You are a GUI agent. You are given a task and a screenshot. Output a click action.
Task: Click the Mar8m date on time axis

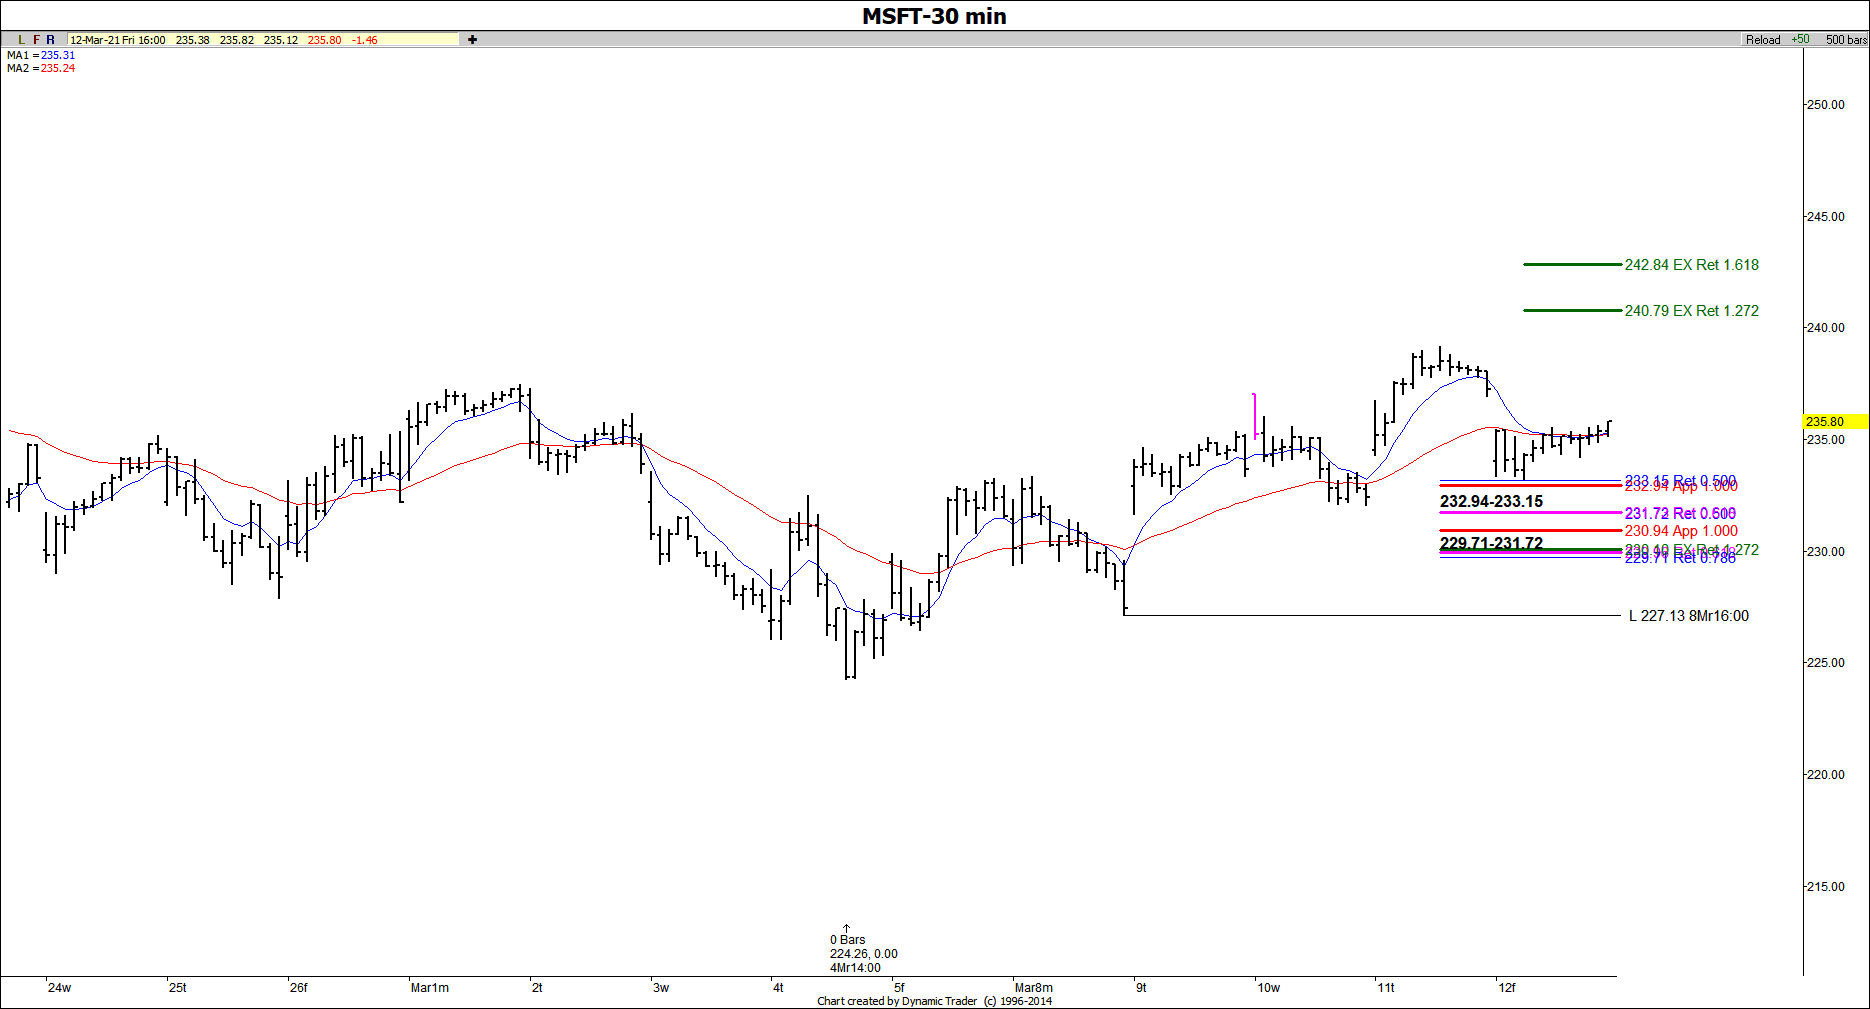[1033, 988]
